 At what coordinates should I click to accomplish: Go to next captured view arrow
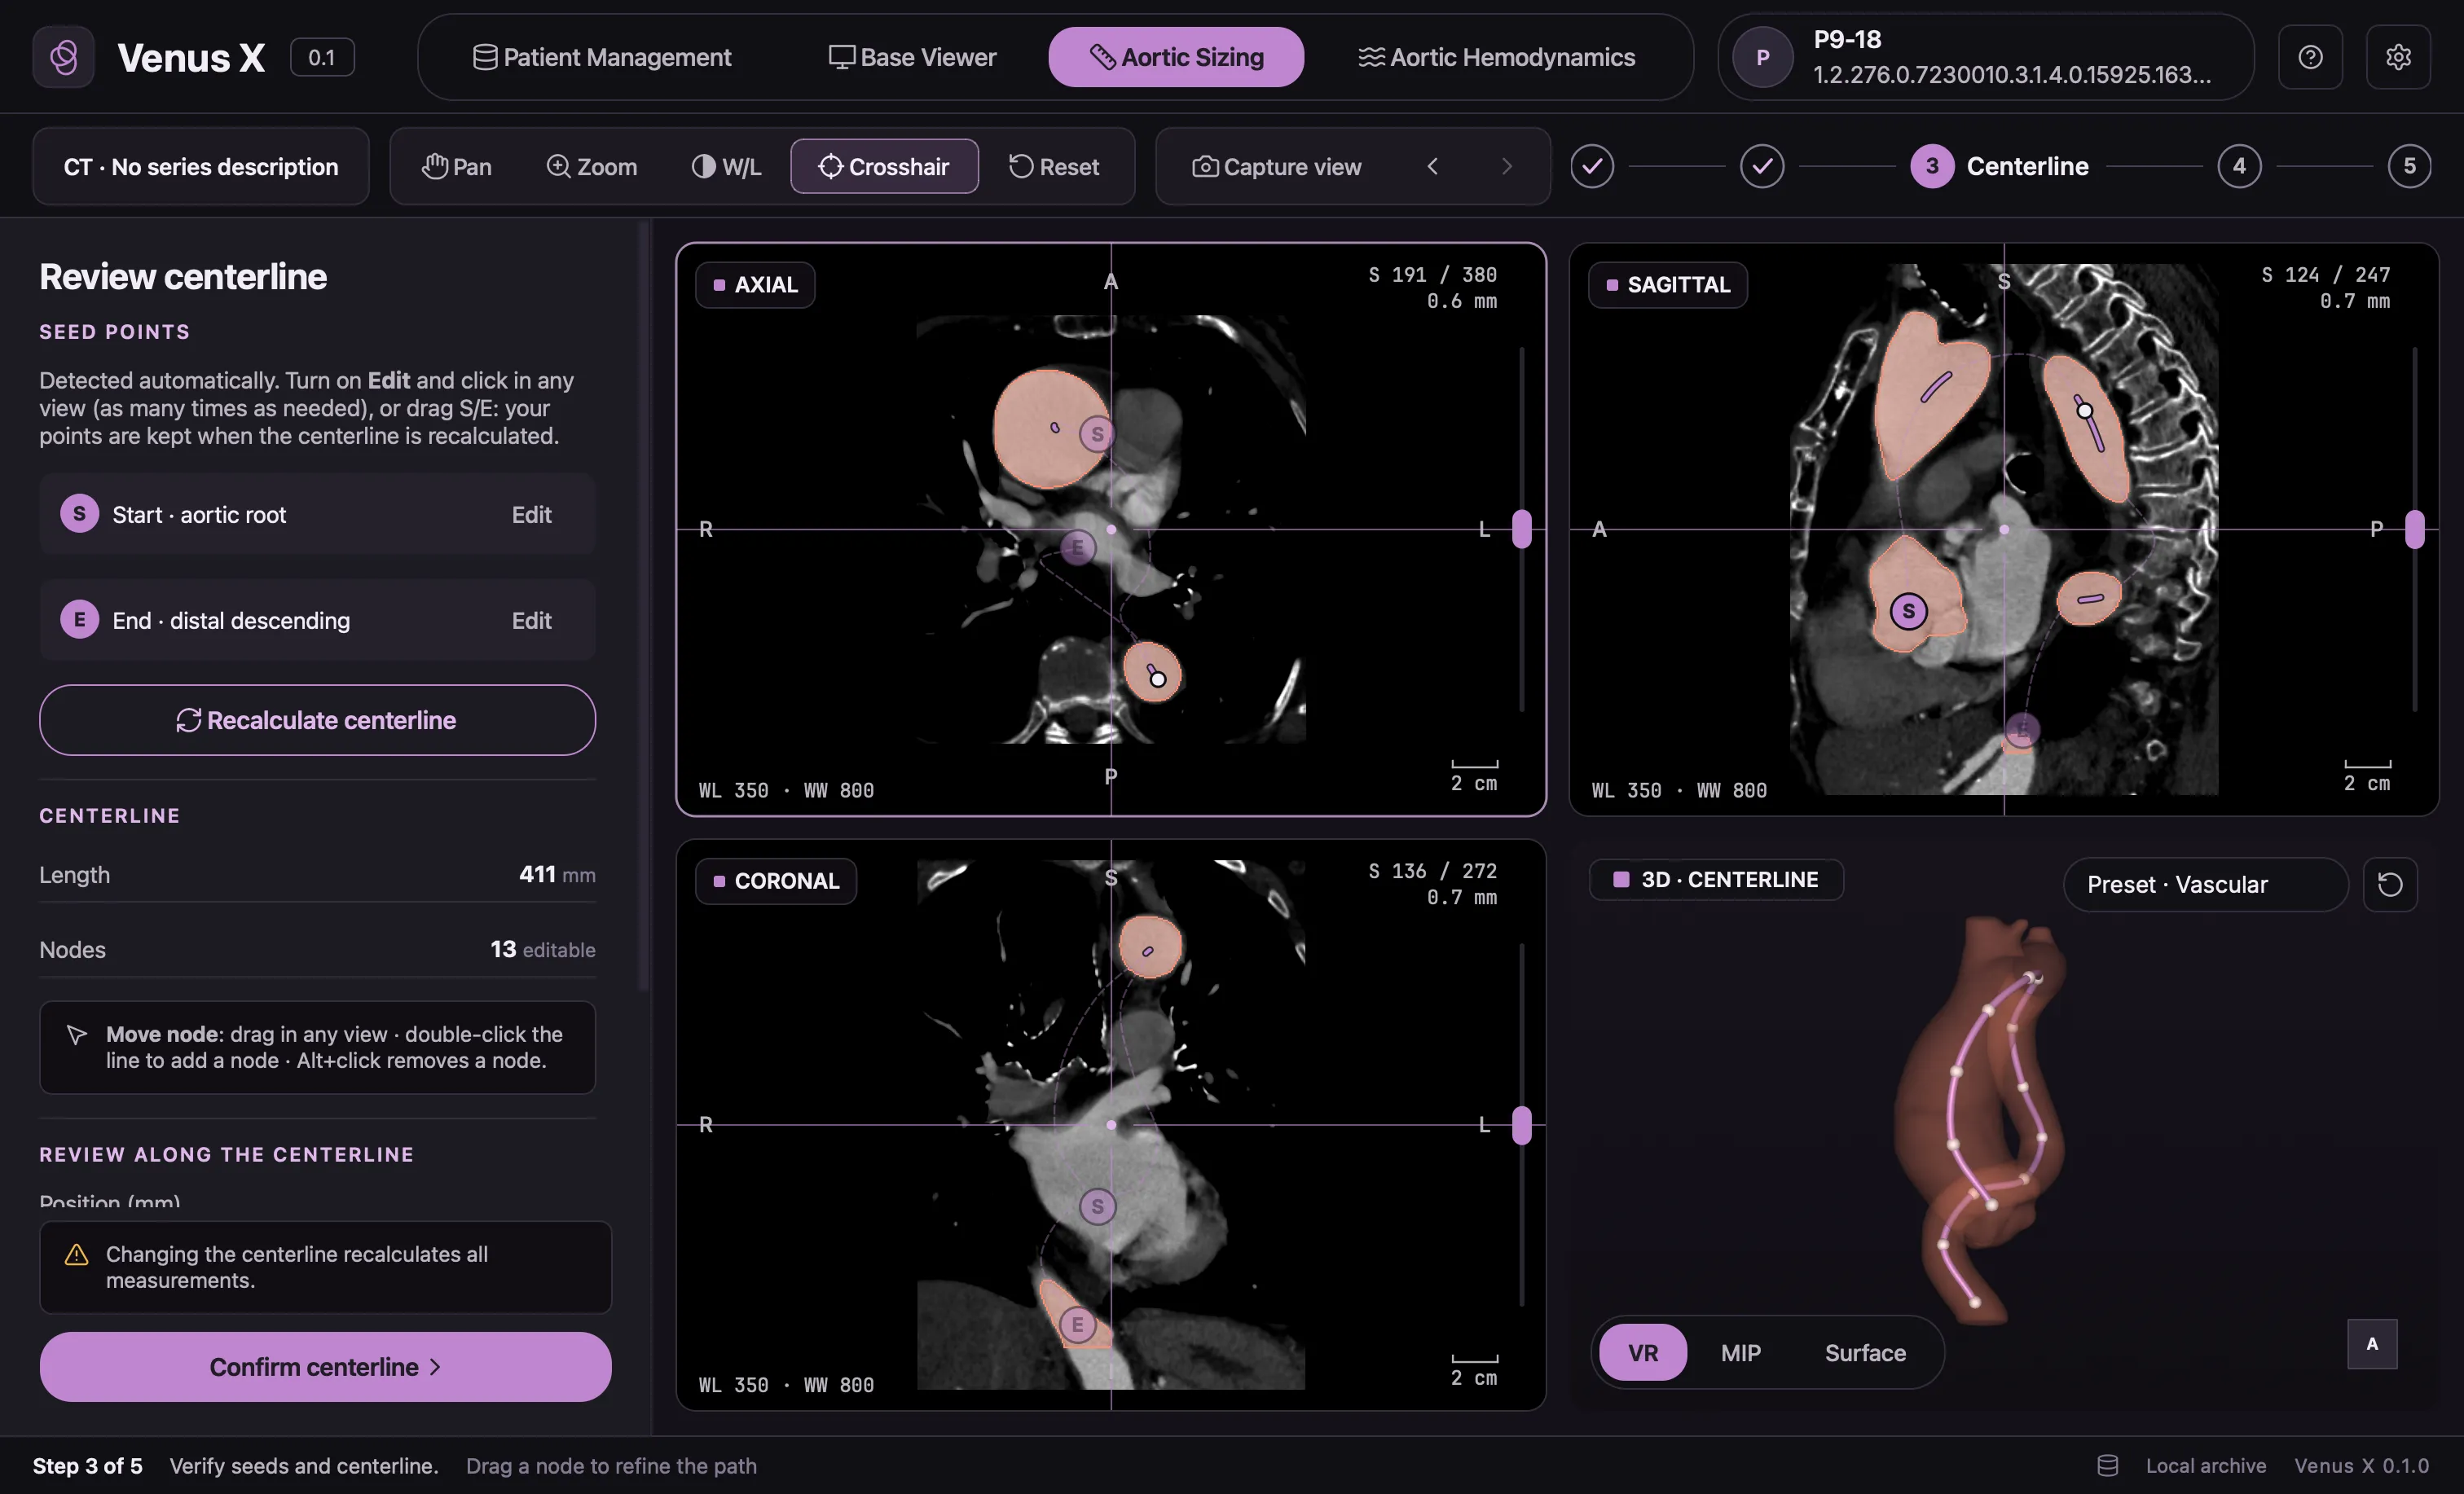pyautogui.click(x=1507, y=166)
